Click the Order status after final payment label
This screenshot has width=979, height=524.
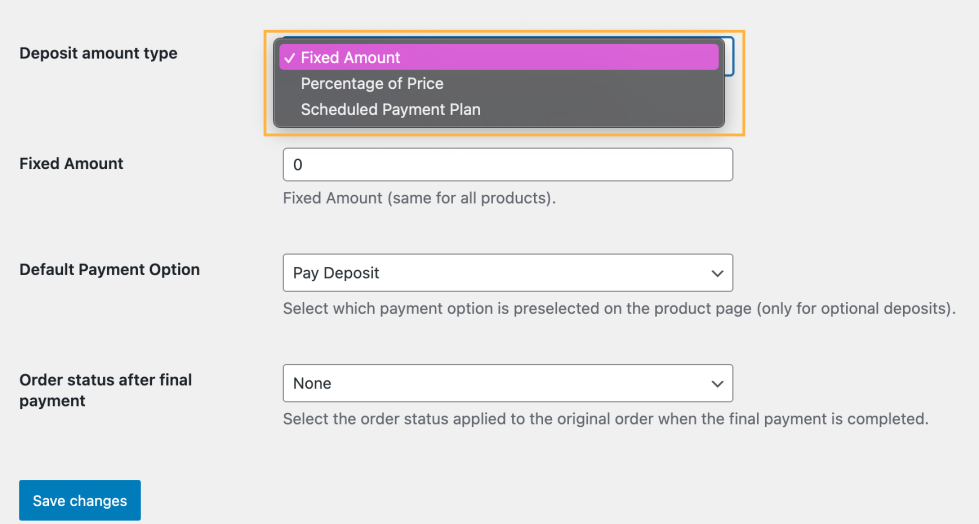pyautogui.click(x=105, y=390)
